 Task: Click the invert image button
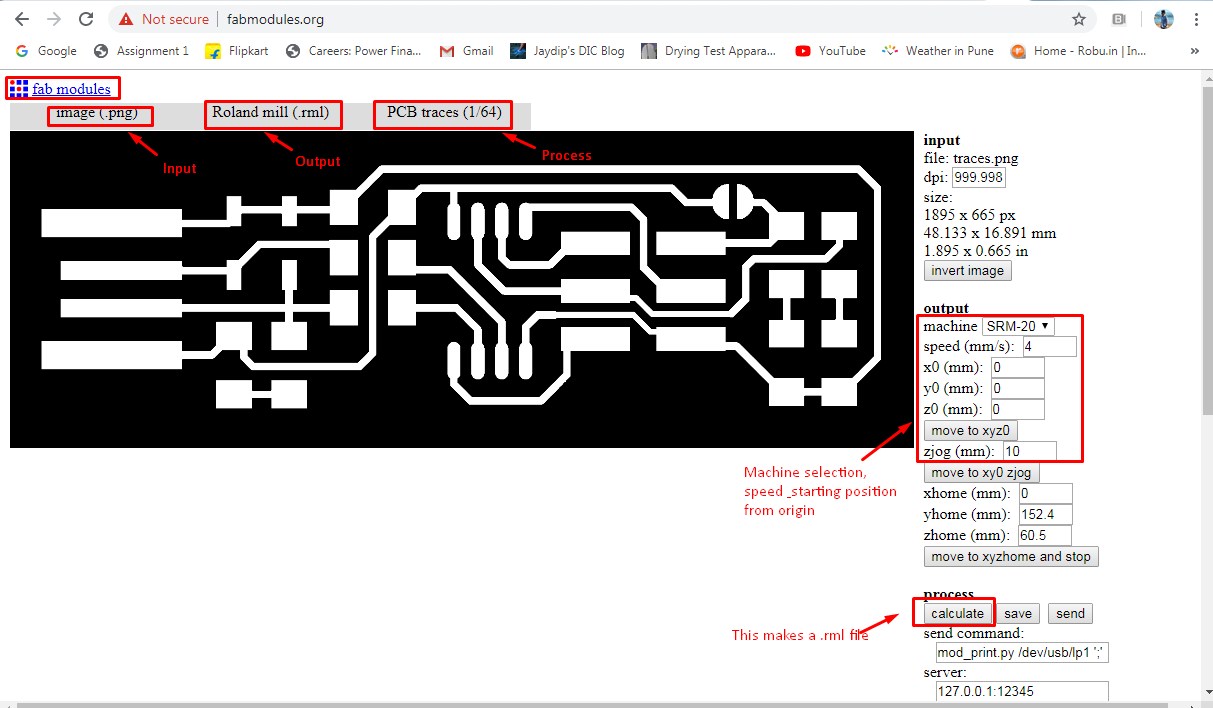968,271
